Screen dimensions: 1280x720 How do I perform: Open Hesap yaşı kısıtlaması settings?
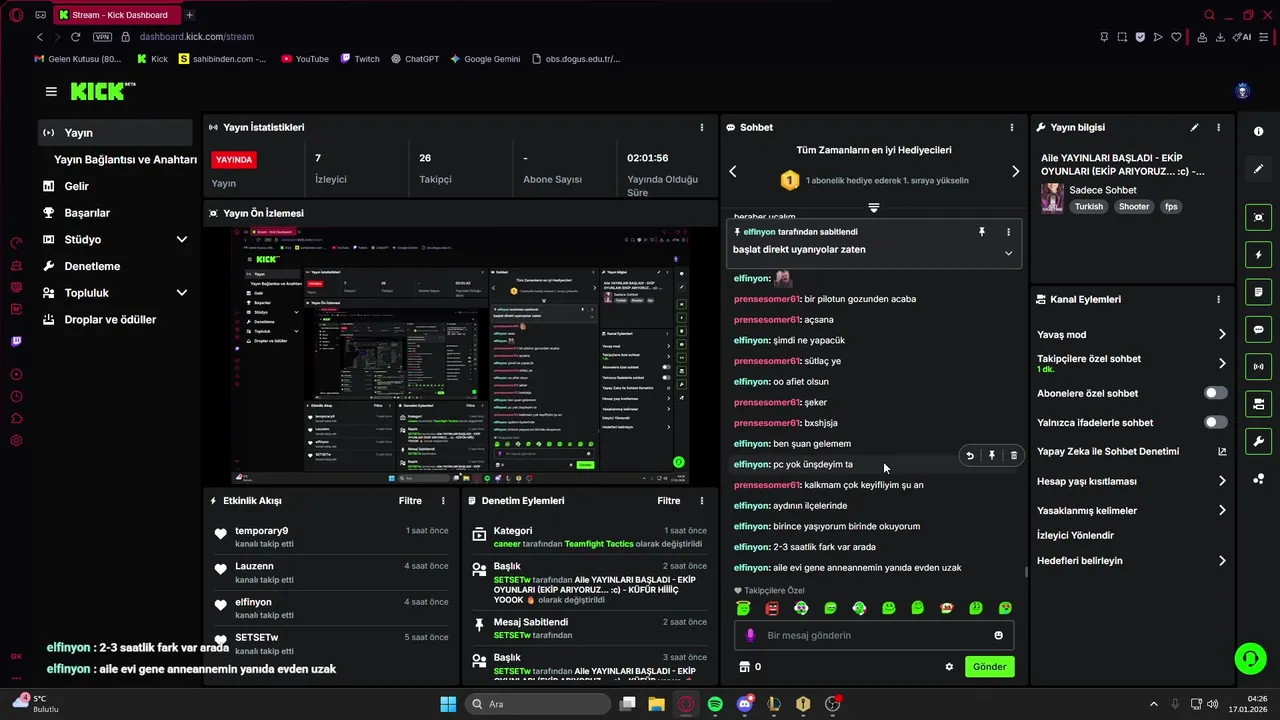(x=1131, y=481)
